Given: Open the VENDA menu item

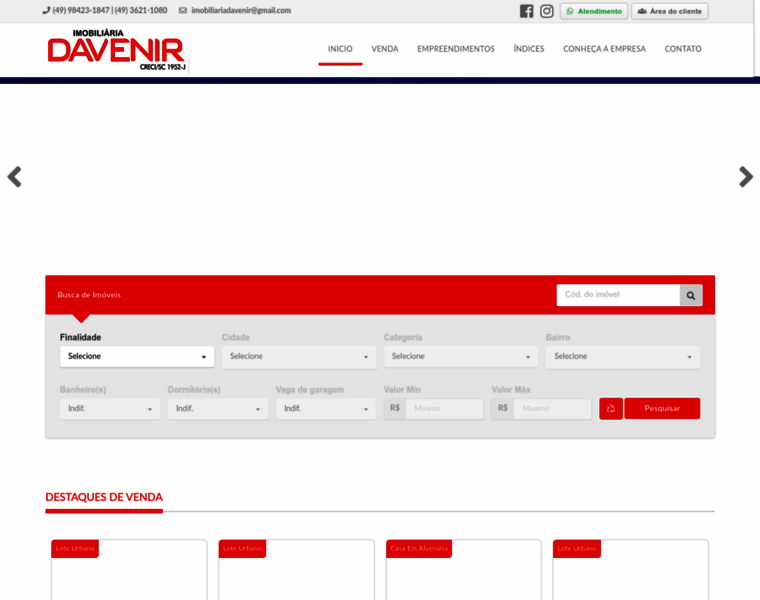Looking at the screenshot, I should pyautogui.click(x=385, y=49).
